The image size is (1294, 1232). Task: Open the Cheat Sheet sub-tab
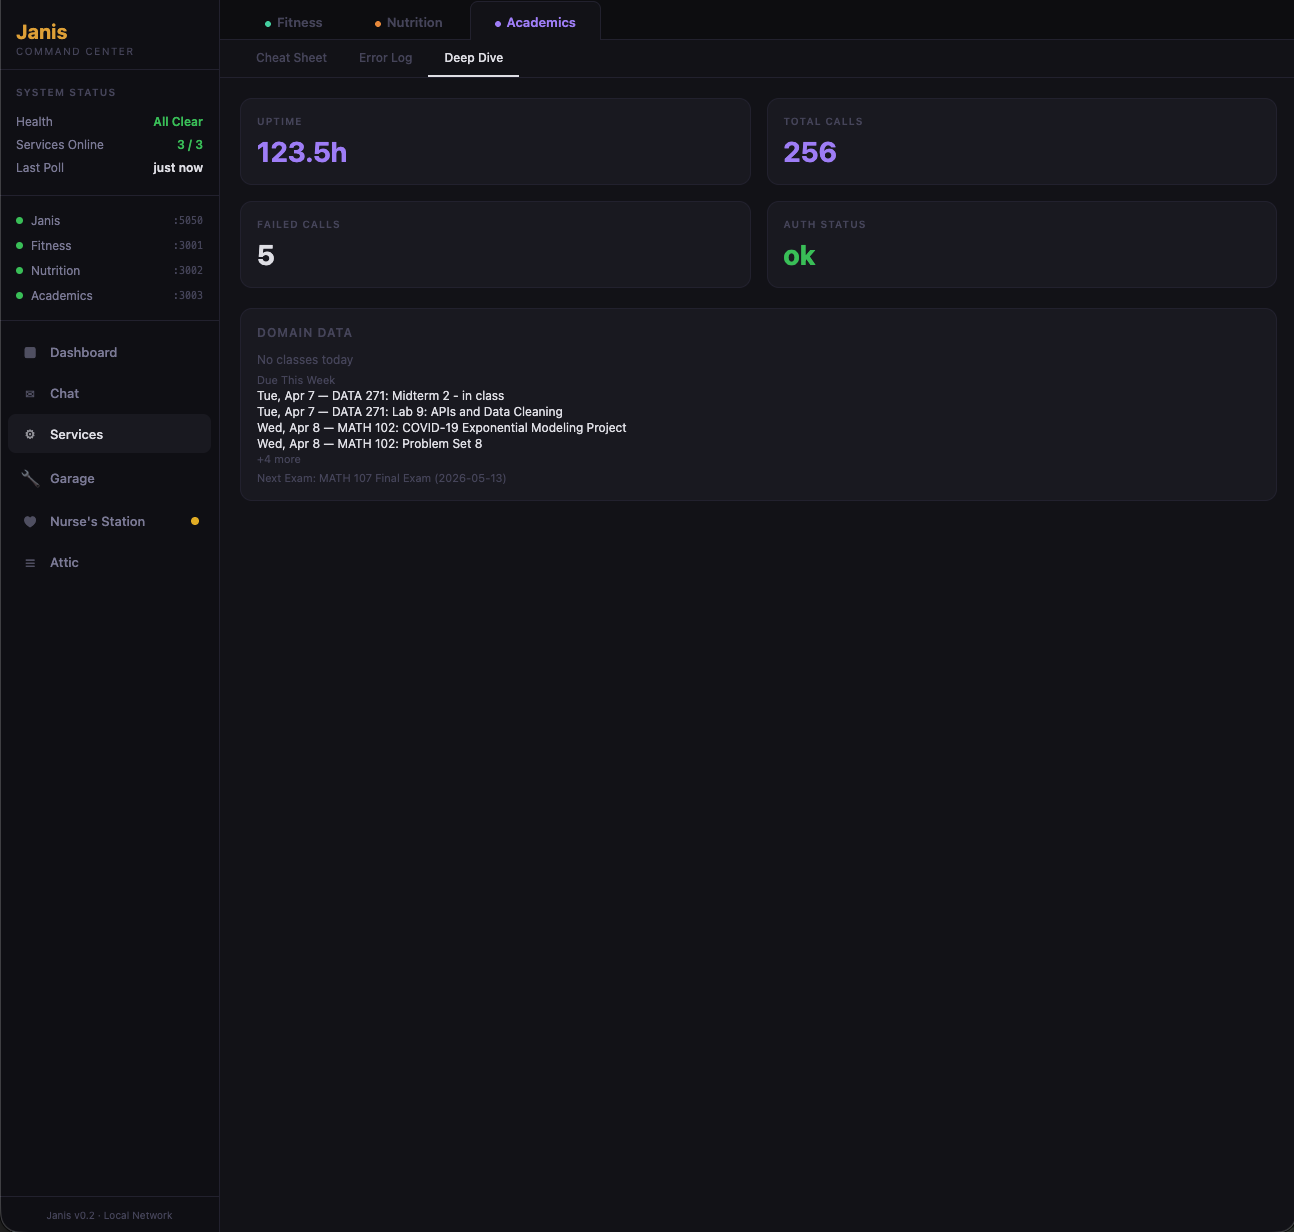[x=291, y=58]
